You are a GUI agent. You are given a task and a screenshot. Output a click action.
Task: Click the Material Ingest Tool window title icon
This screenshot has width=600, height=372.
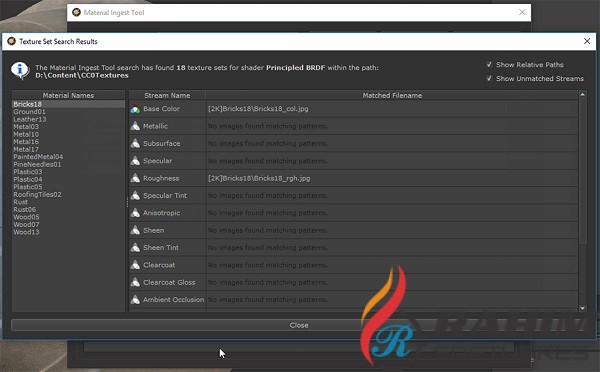tap(77, 12)
